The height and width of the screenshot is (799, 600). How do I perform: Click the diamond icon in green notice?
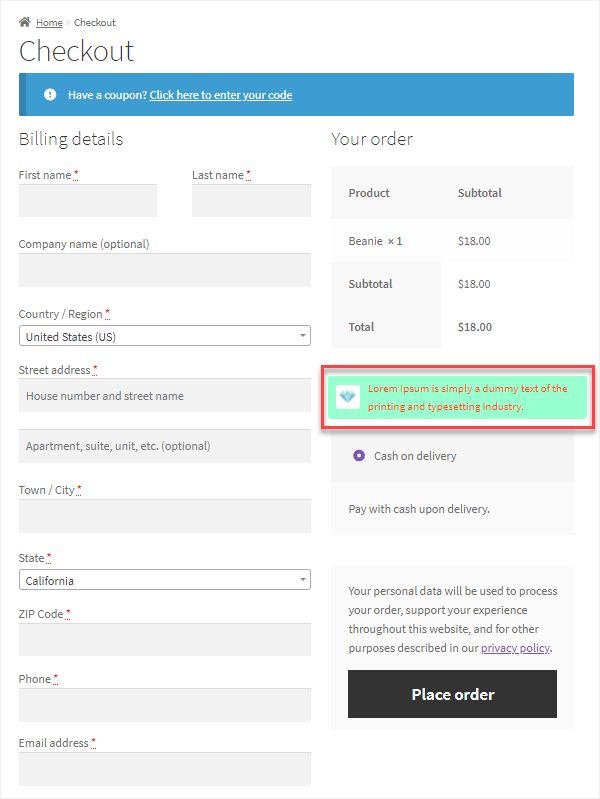pos(348,396)
